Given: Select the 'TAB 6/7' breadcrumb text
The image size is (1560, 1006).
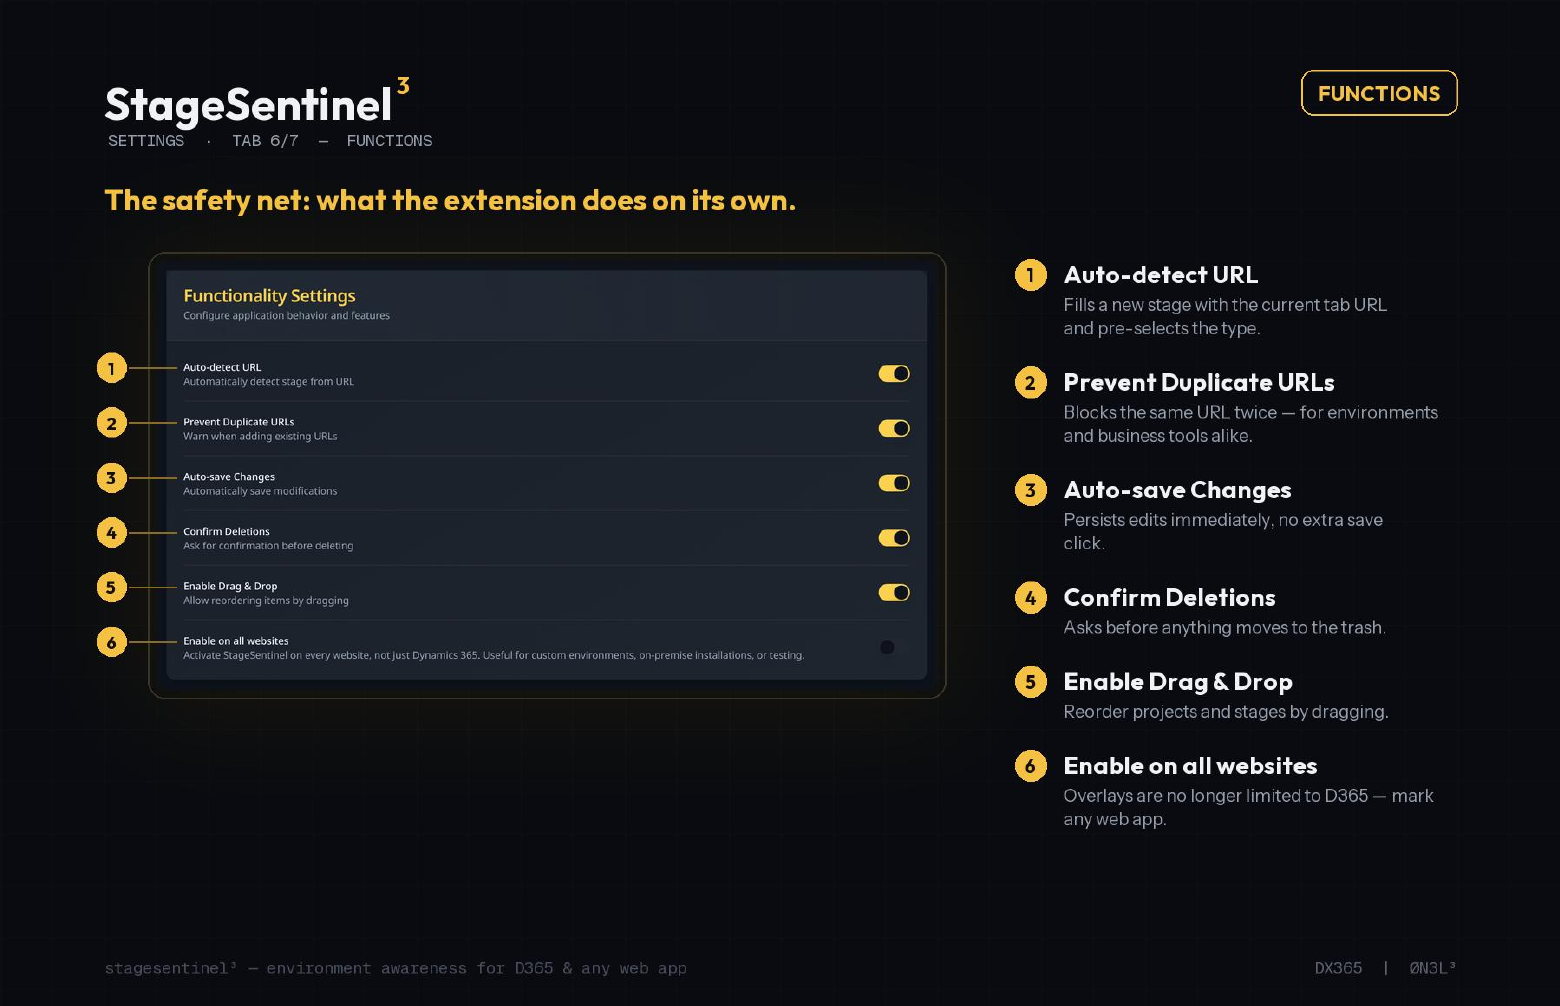Looking at the screenshot, I should [x=265, y=141].
